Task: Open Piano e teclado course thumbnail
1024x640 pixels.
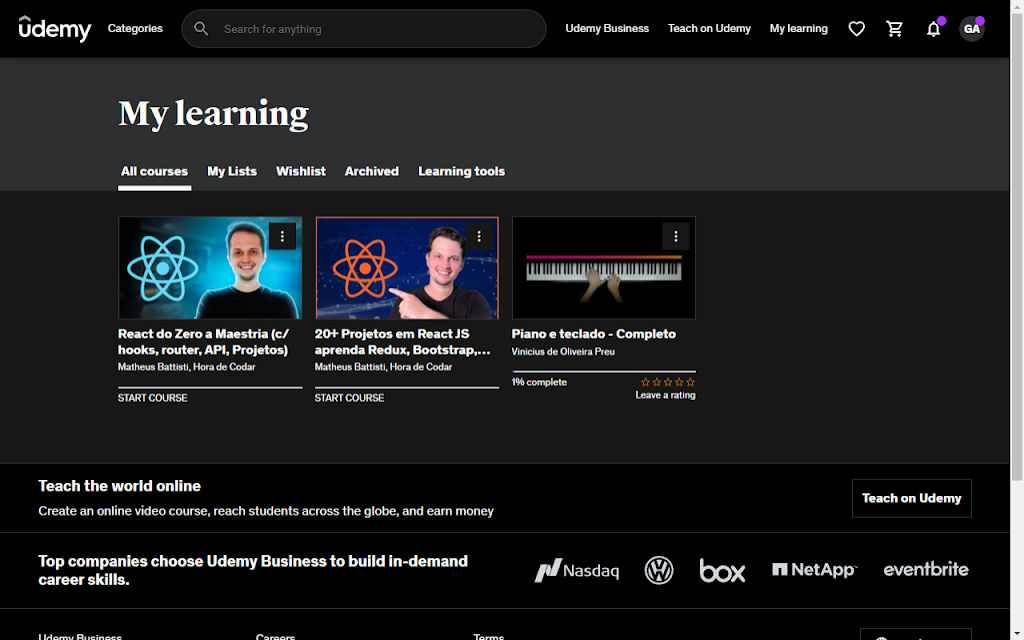Action: (x=603, y=268)
